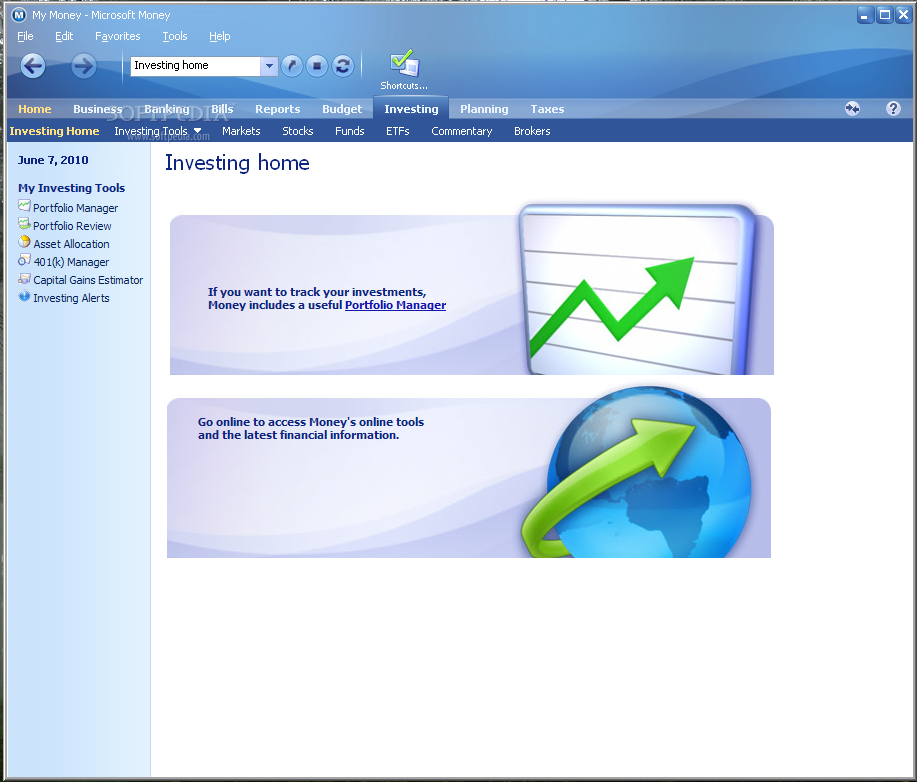Switch to the Banking tab
Screen dimensions: 917x782
tap(167, 109)
